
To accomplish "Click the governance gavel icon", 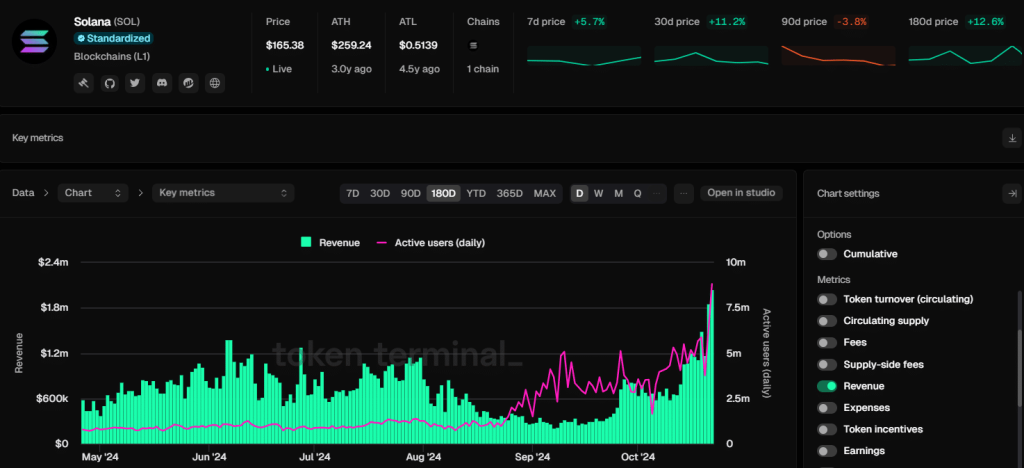I will 83,84.
